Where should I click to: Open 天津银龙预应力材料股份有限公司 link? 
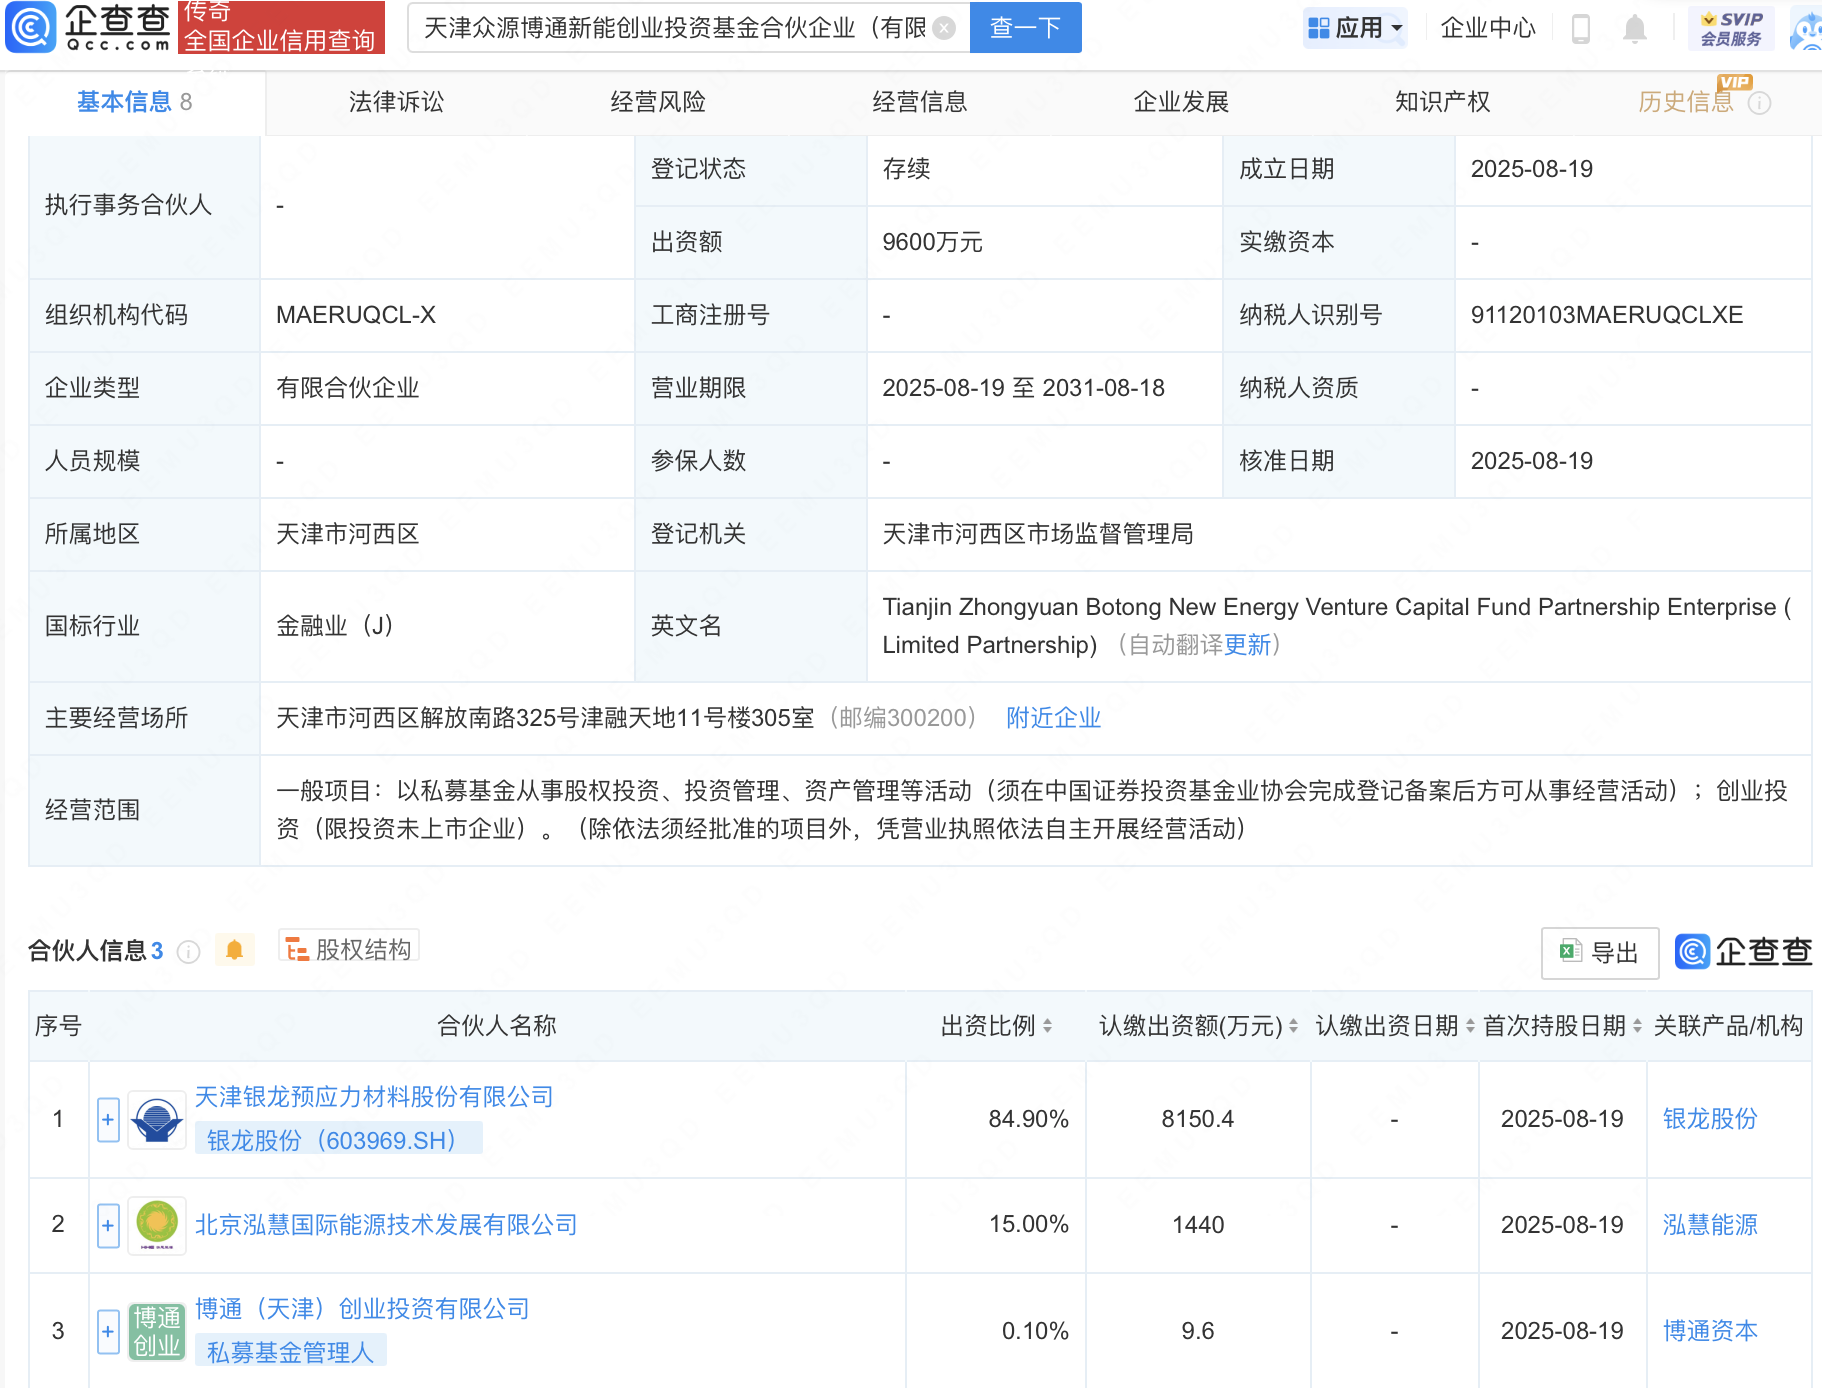[x=374, y=1097]
